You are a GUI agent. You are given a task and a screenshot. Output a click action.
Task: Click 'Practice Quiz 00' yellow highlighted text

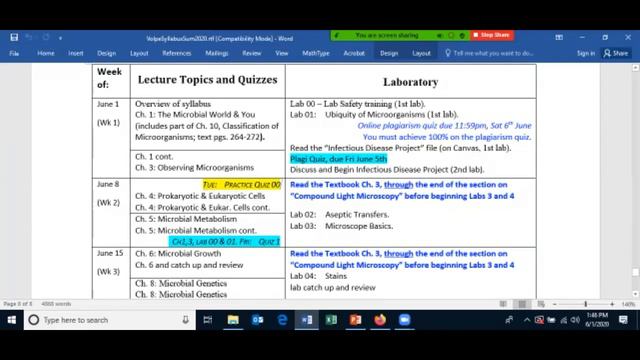click(x=252, y=184)
